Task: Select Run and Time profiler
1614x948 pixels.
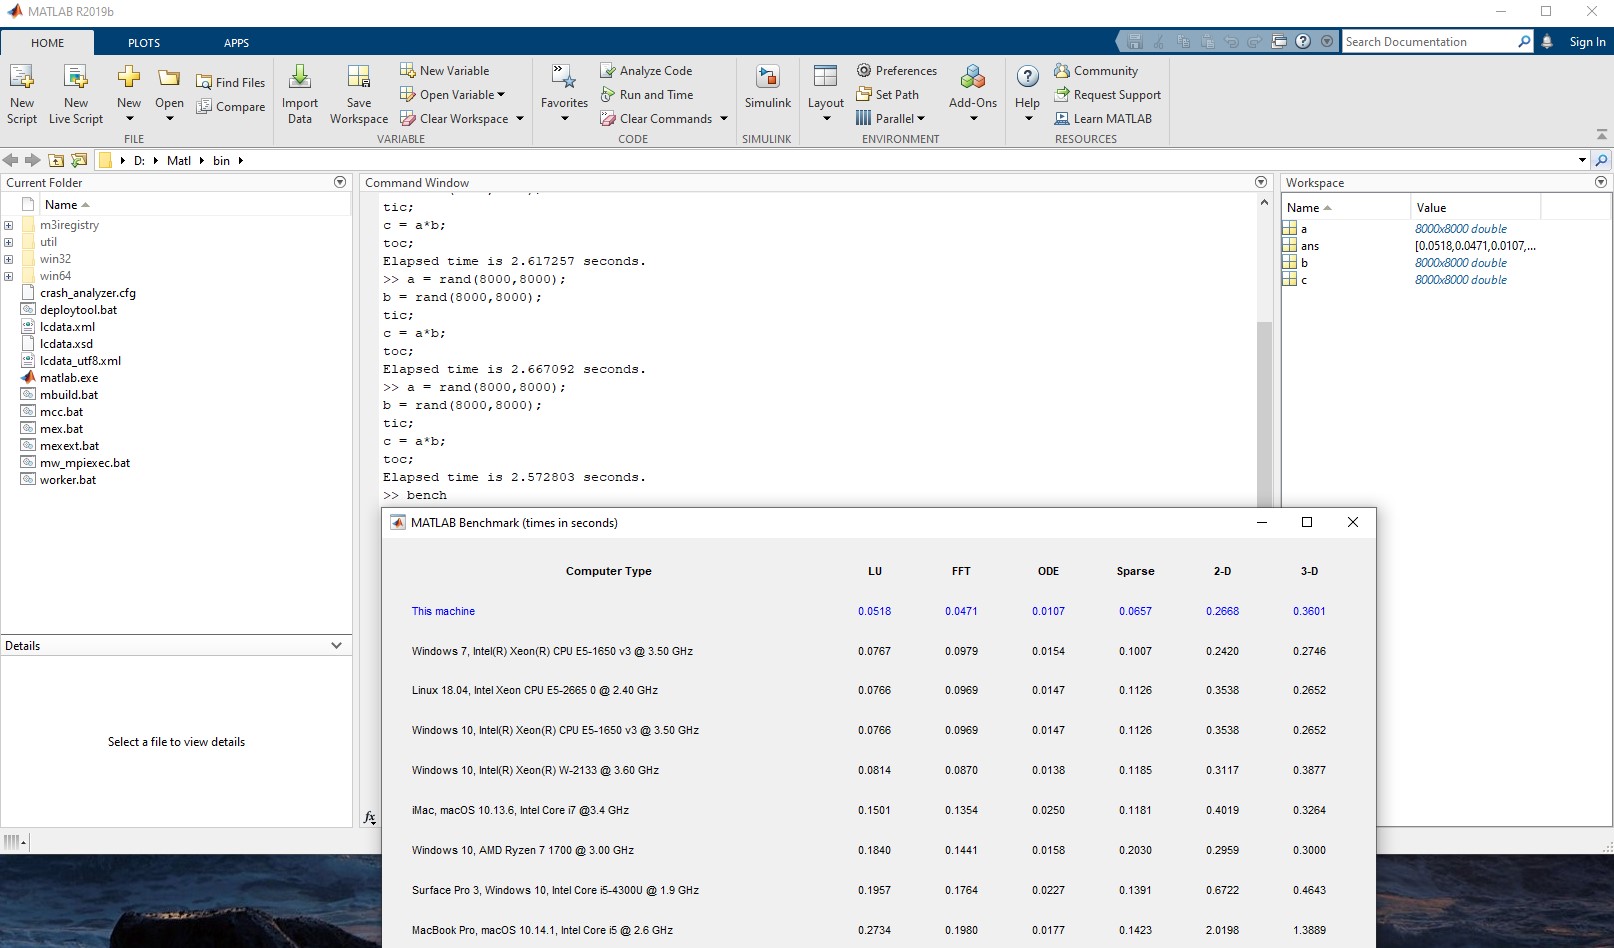Action: click(647, 95)
